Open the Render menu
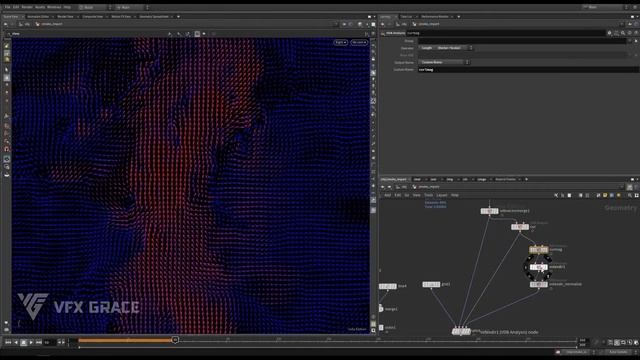The image size is (640, 360). point(27,7)
